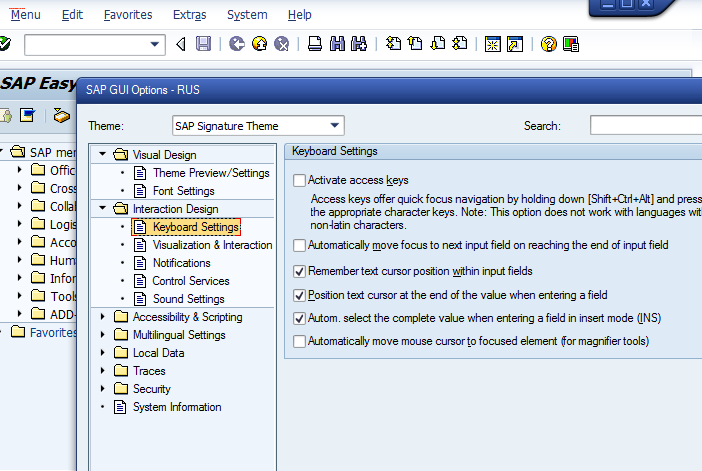Viewport: 702px width, 471px height.
Task: Open the Favorites menu
Action: tap(128, 15)
